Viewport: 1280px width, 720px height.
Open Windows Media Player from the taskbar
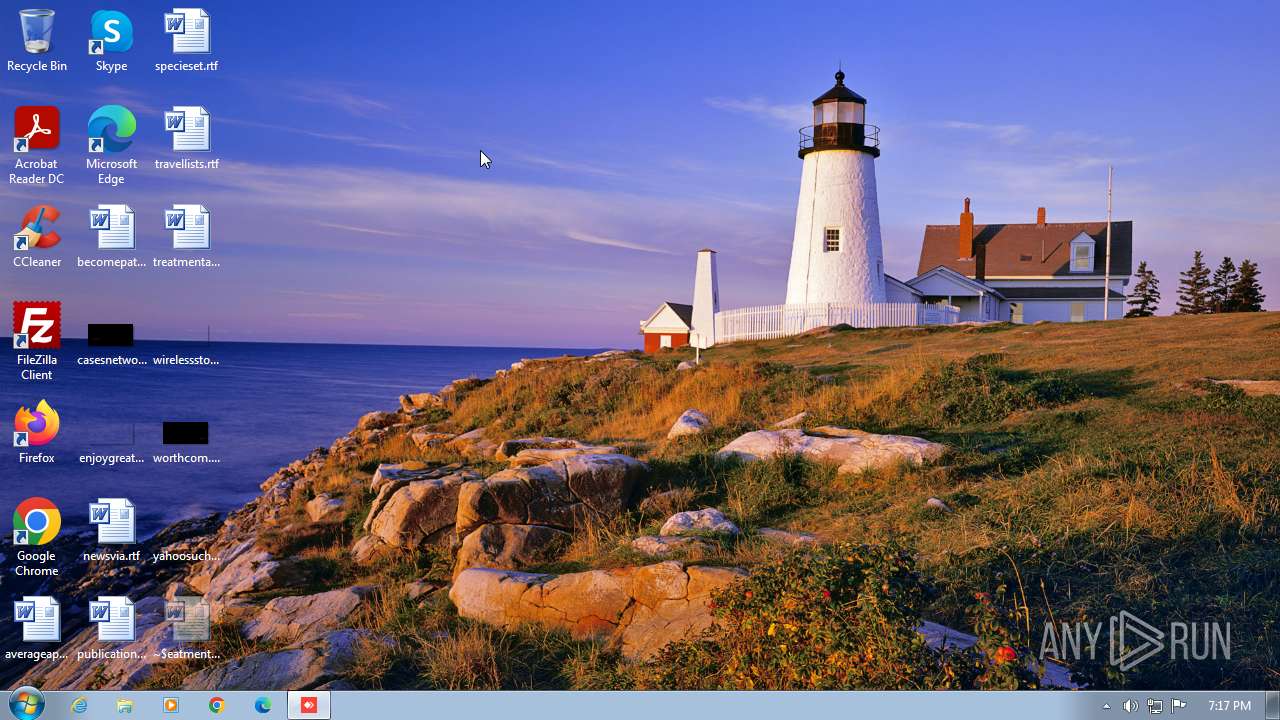[x=171, y=705]
